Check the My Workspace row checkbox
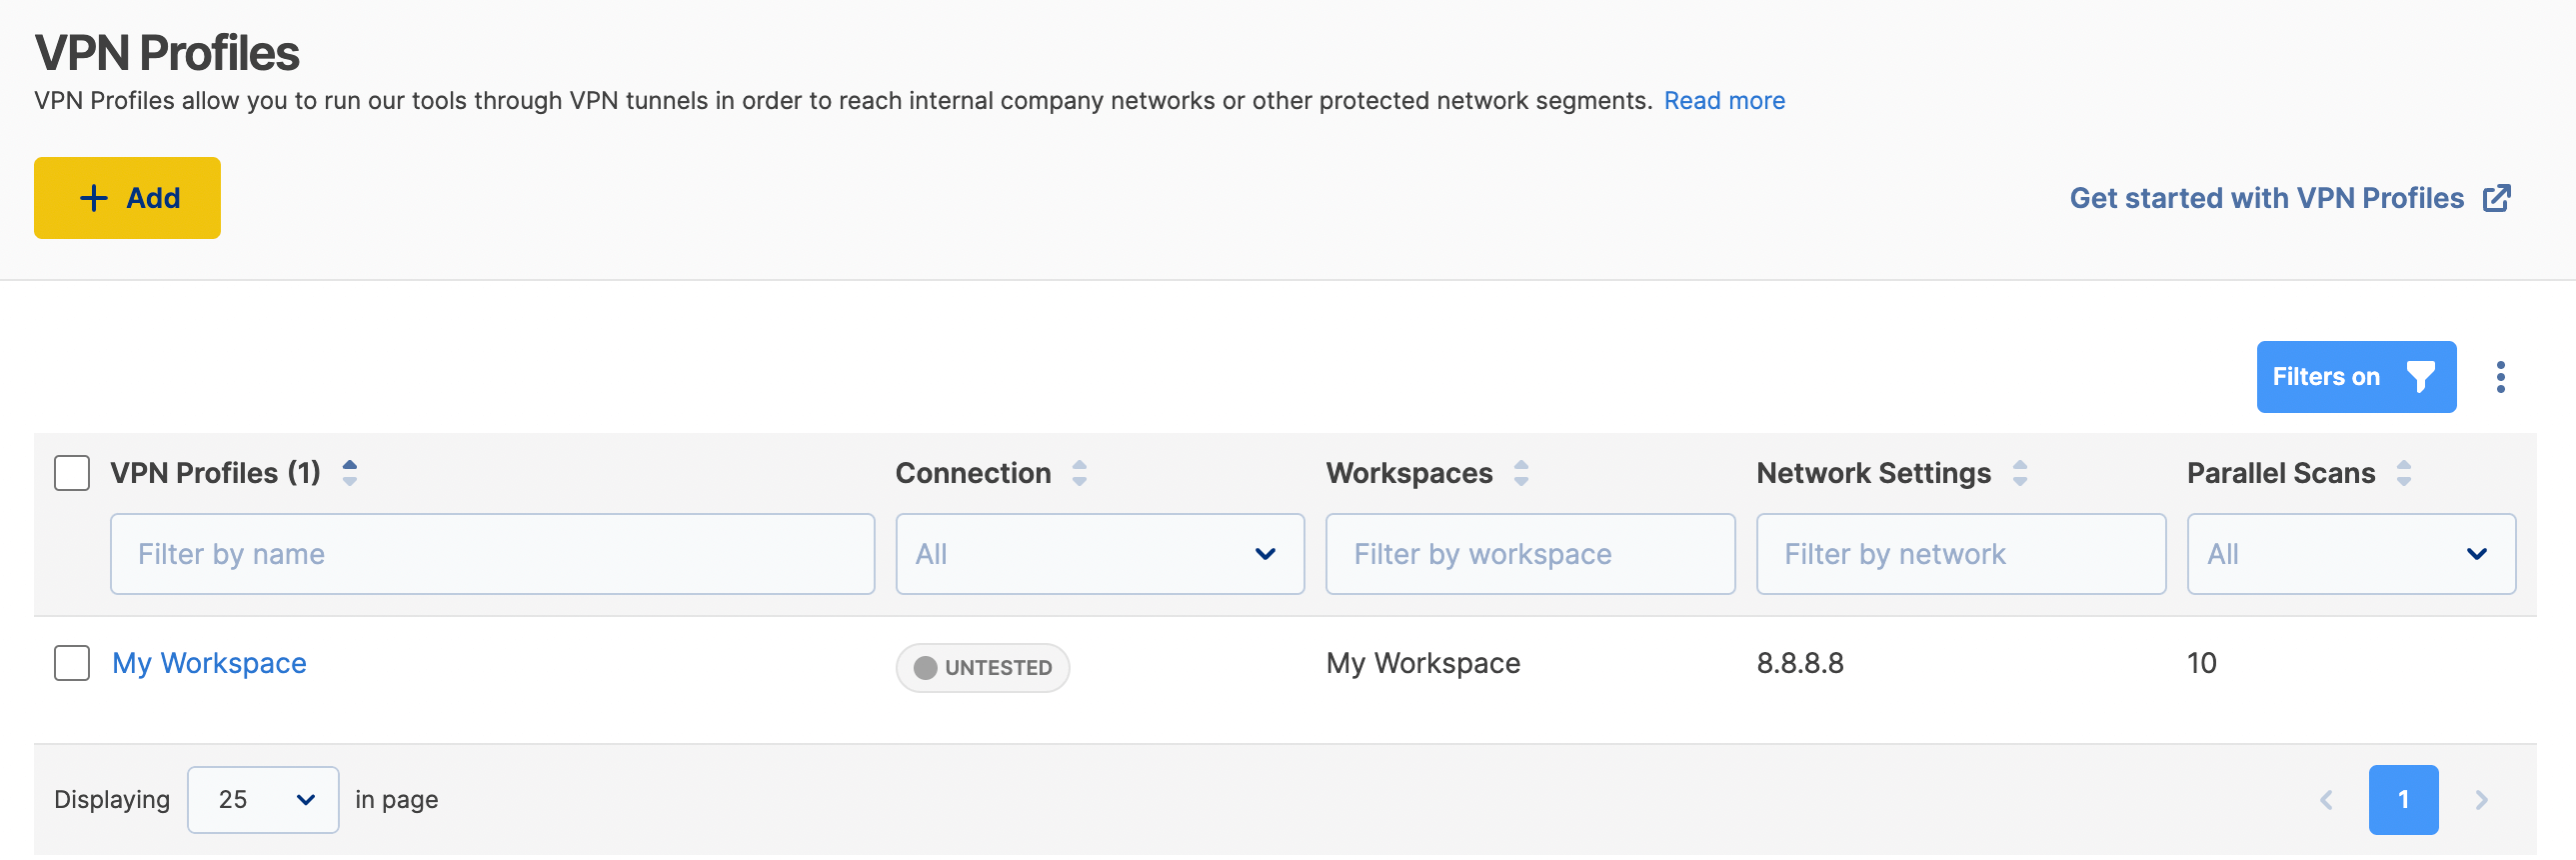The height and width of the screenshot is (860, 2576). 72,663
